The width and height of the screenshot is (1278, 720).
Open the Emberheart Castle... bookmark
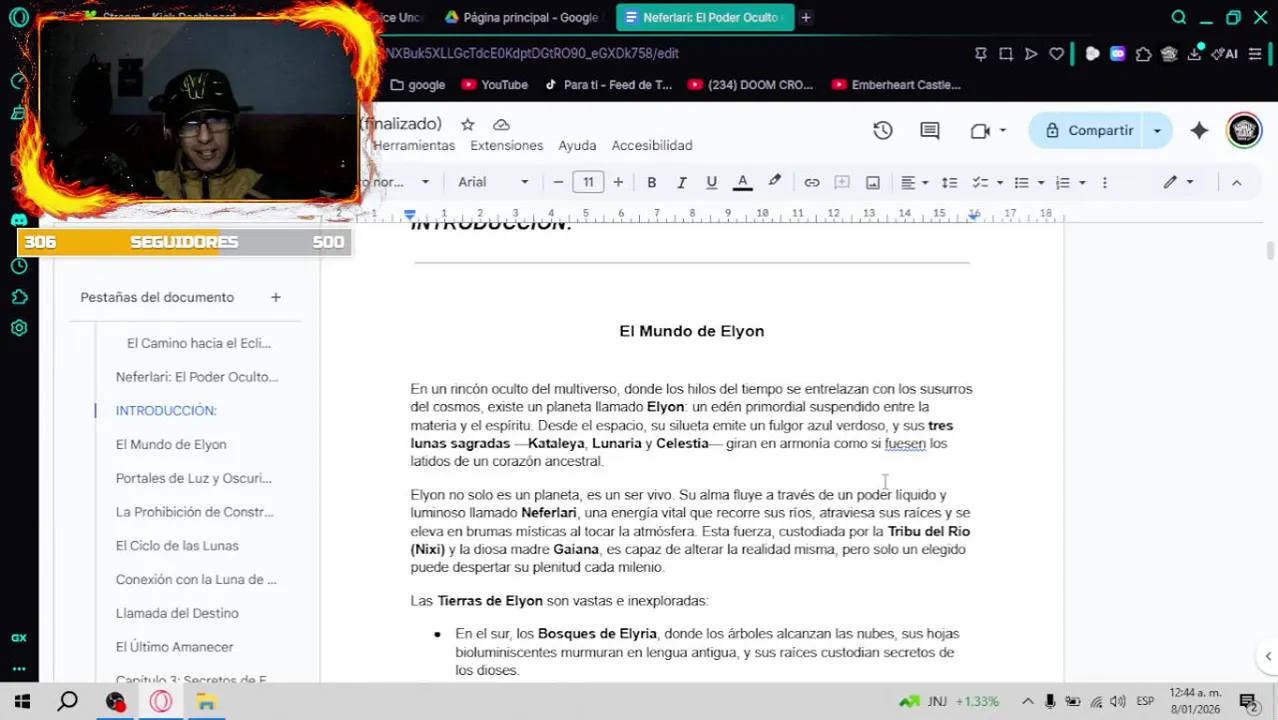(x=896, y=85)
